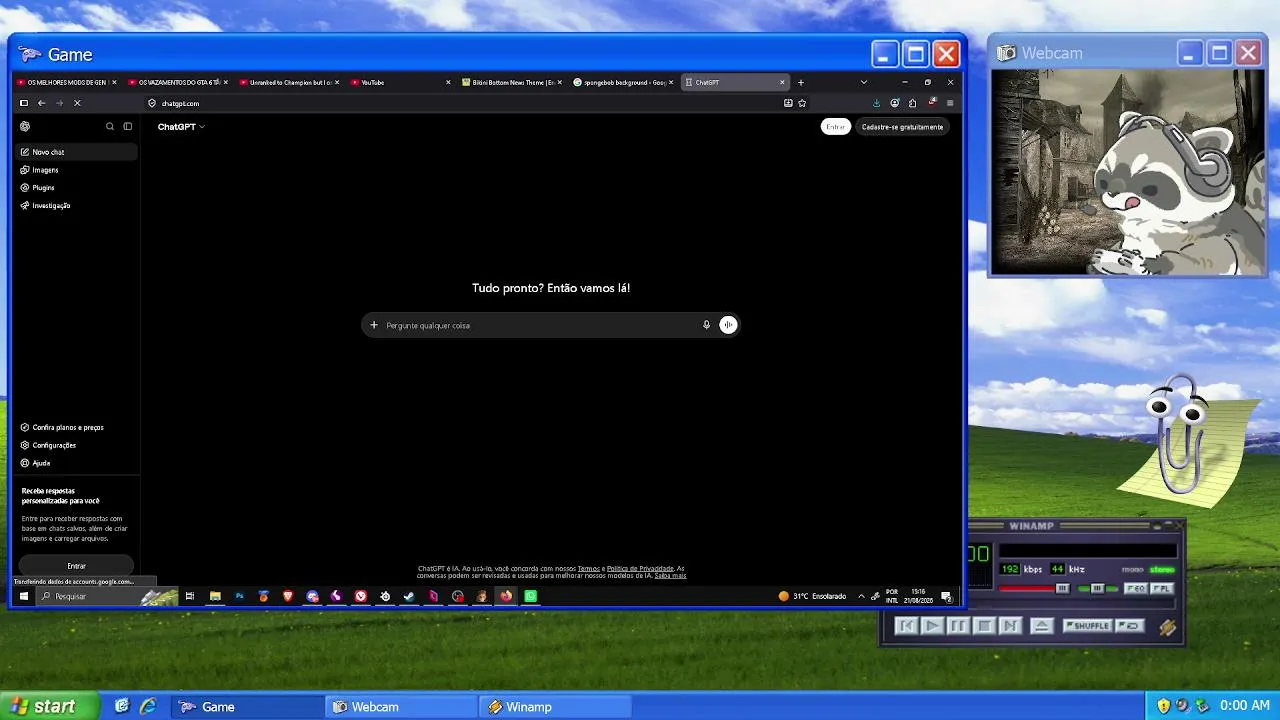Image resolution: width=1280 pixels, height=720 pixels.
Task: Open browser downloads icon
Action: (x=877, y=103)
